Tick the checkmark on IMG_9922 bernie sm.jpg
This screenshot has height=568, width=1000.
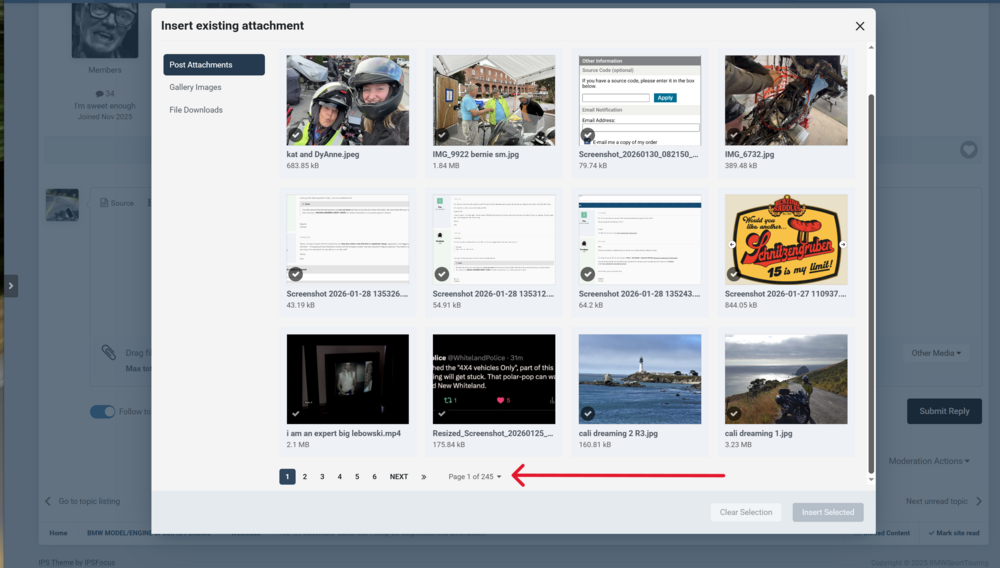point(441,135)
